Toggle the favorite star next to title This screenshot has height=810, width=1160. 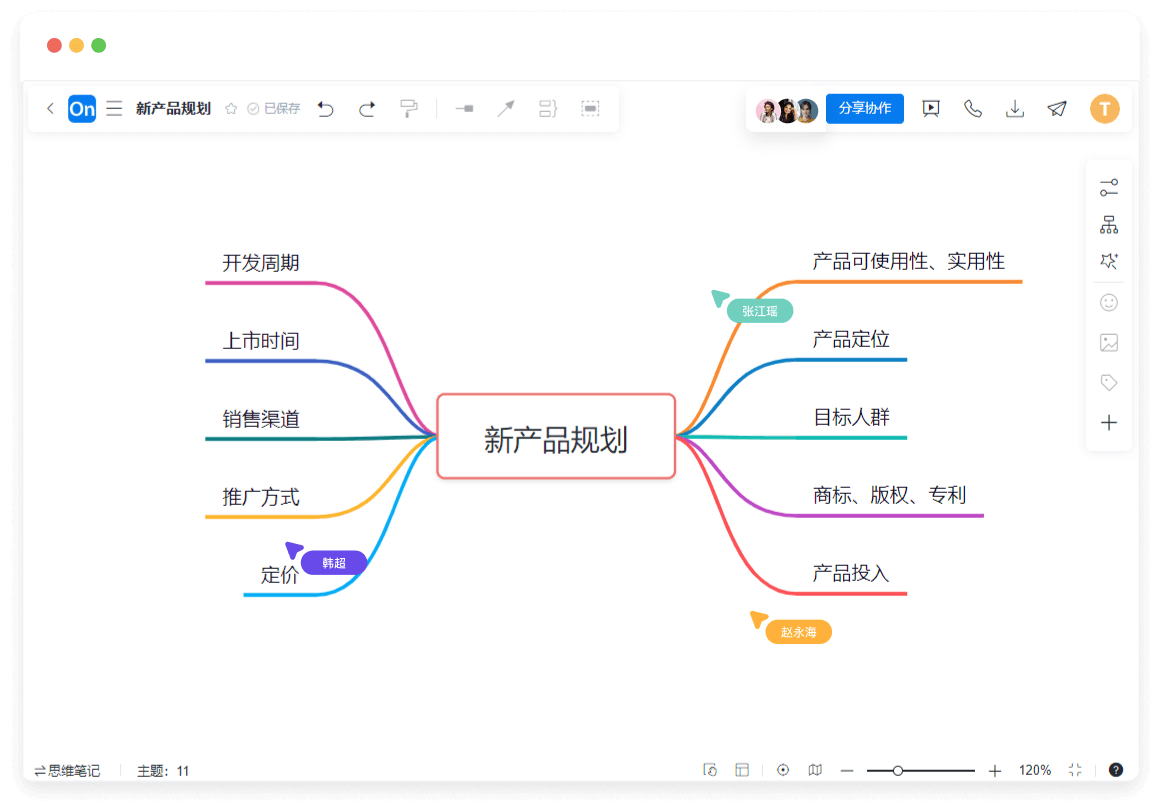(x=231, y=109)
